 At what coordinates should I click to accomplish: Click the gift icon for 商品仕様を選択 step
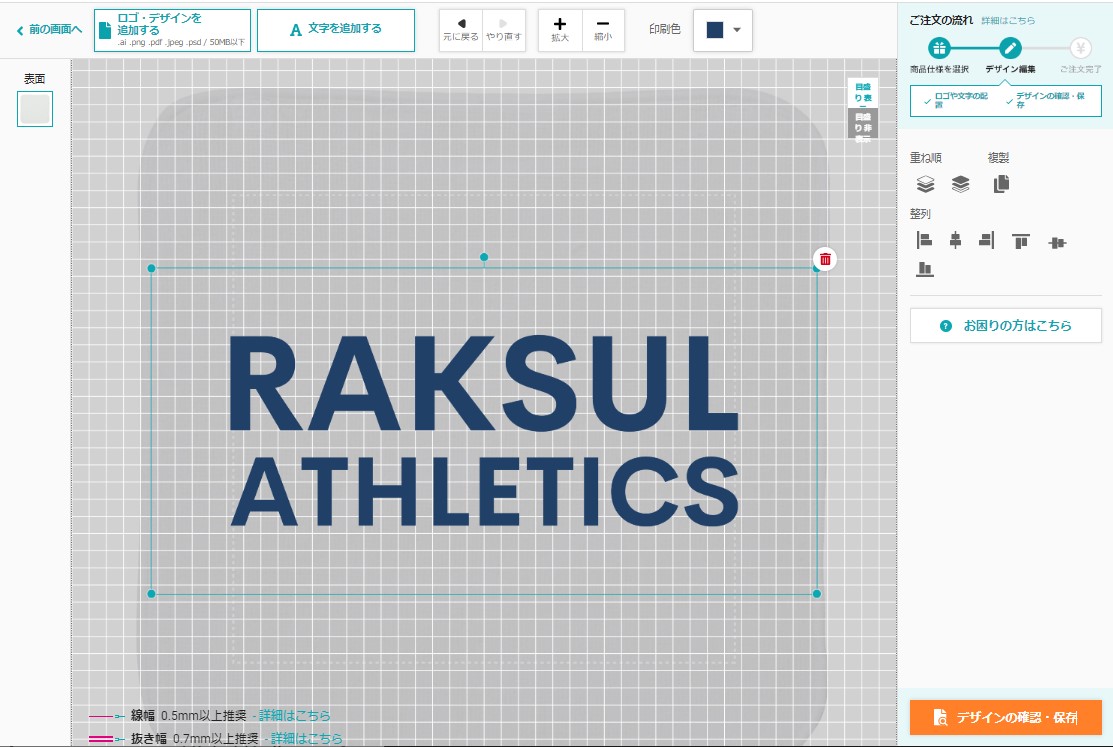(939, 48)
